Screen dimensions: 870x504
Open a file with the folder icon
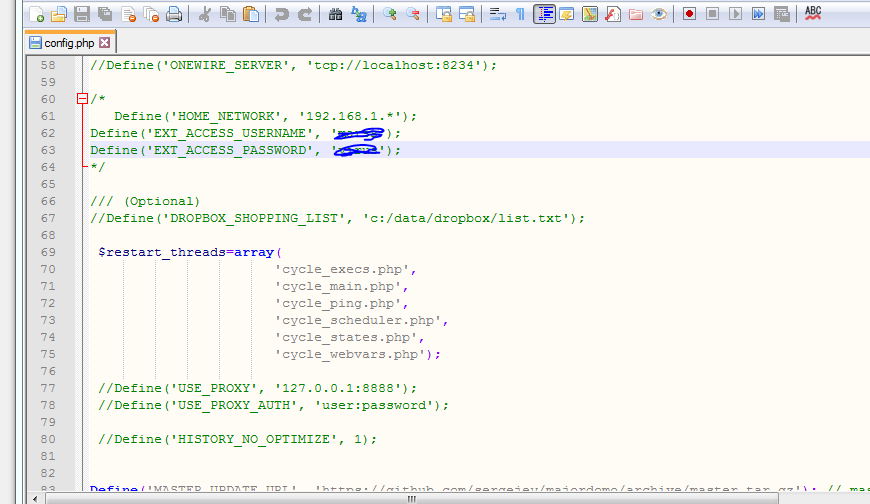(x=59, y=14)
